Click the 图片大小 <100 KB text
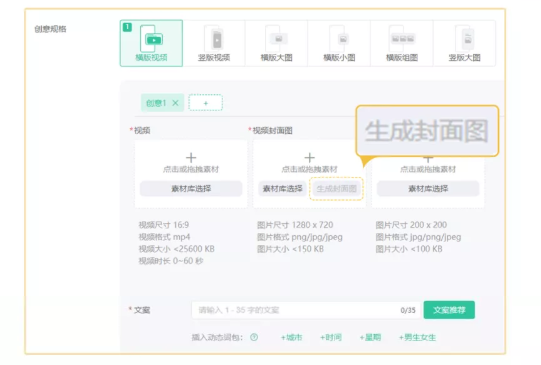Viewport: 541px width, 365px height. point(409,249)
